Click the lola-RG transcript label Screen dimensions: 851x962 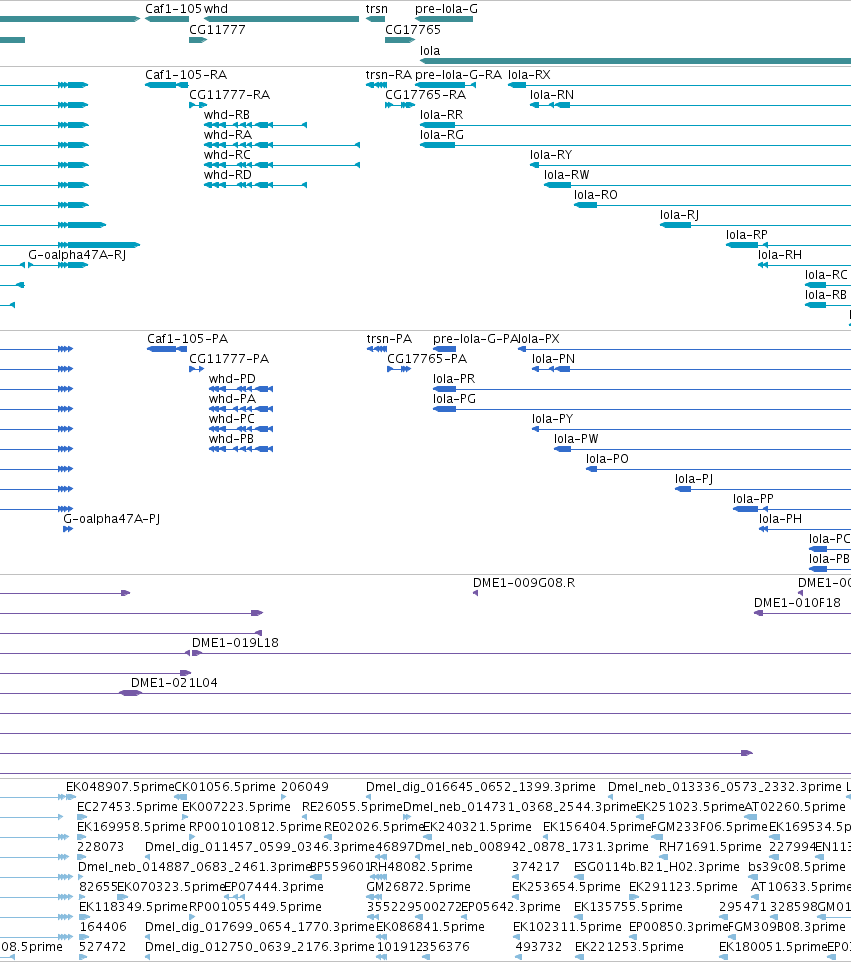[x=442, y=134]
